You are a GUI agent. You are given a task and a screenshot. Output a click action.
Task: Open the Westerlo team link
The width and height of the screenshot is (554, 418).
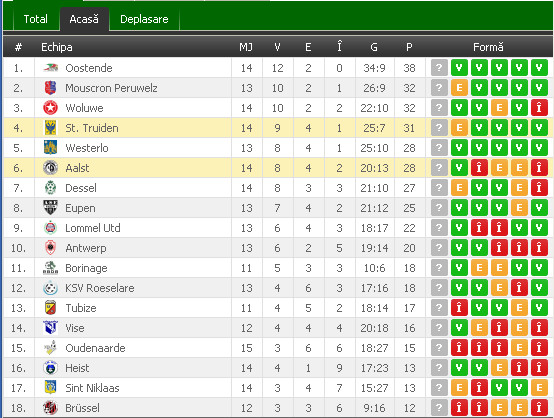tap(87, 148)
